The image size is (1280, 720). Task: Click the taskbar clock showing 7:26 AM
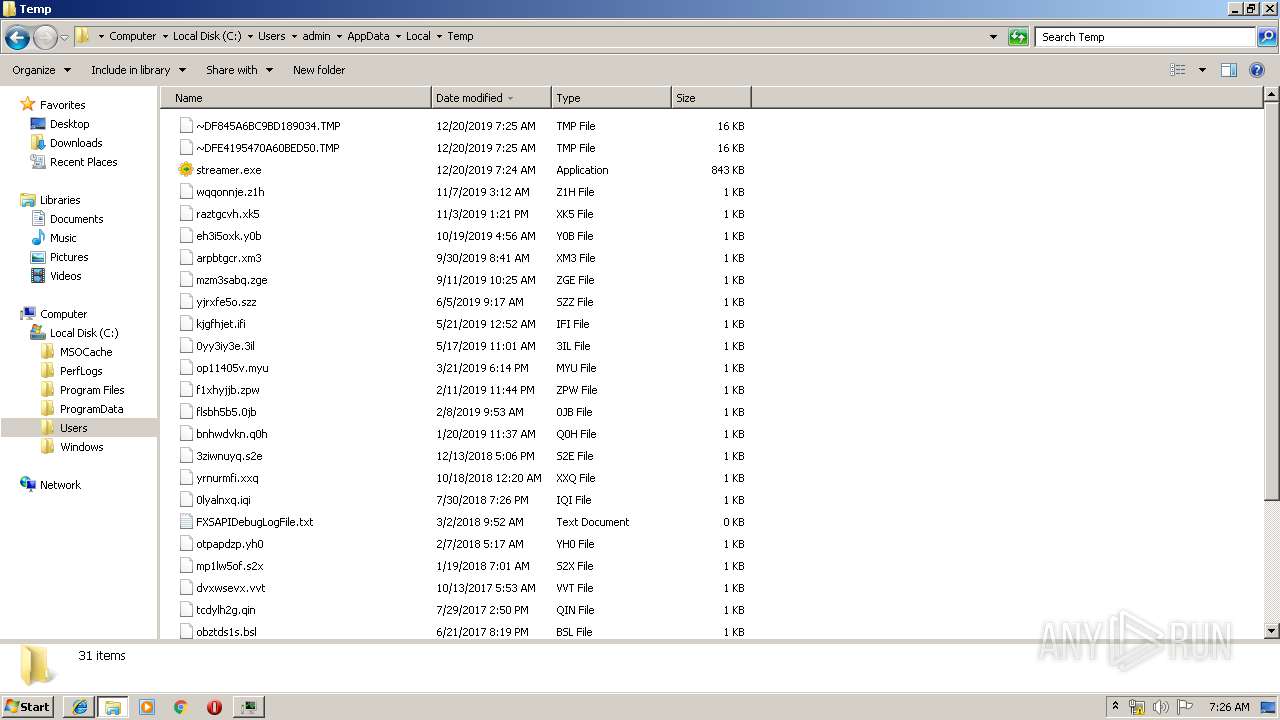[1228, 707]
